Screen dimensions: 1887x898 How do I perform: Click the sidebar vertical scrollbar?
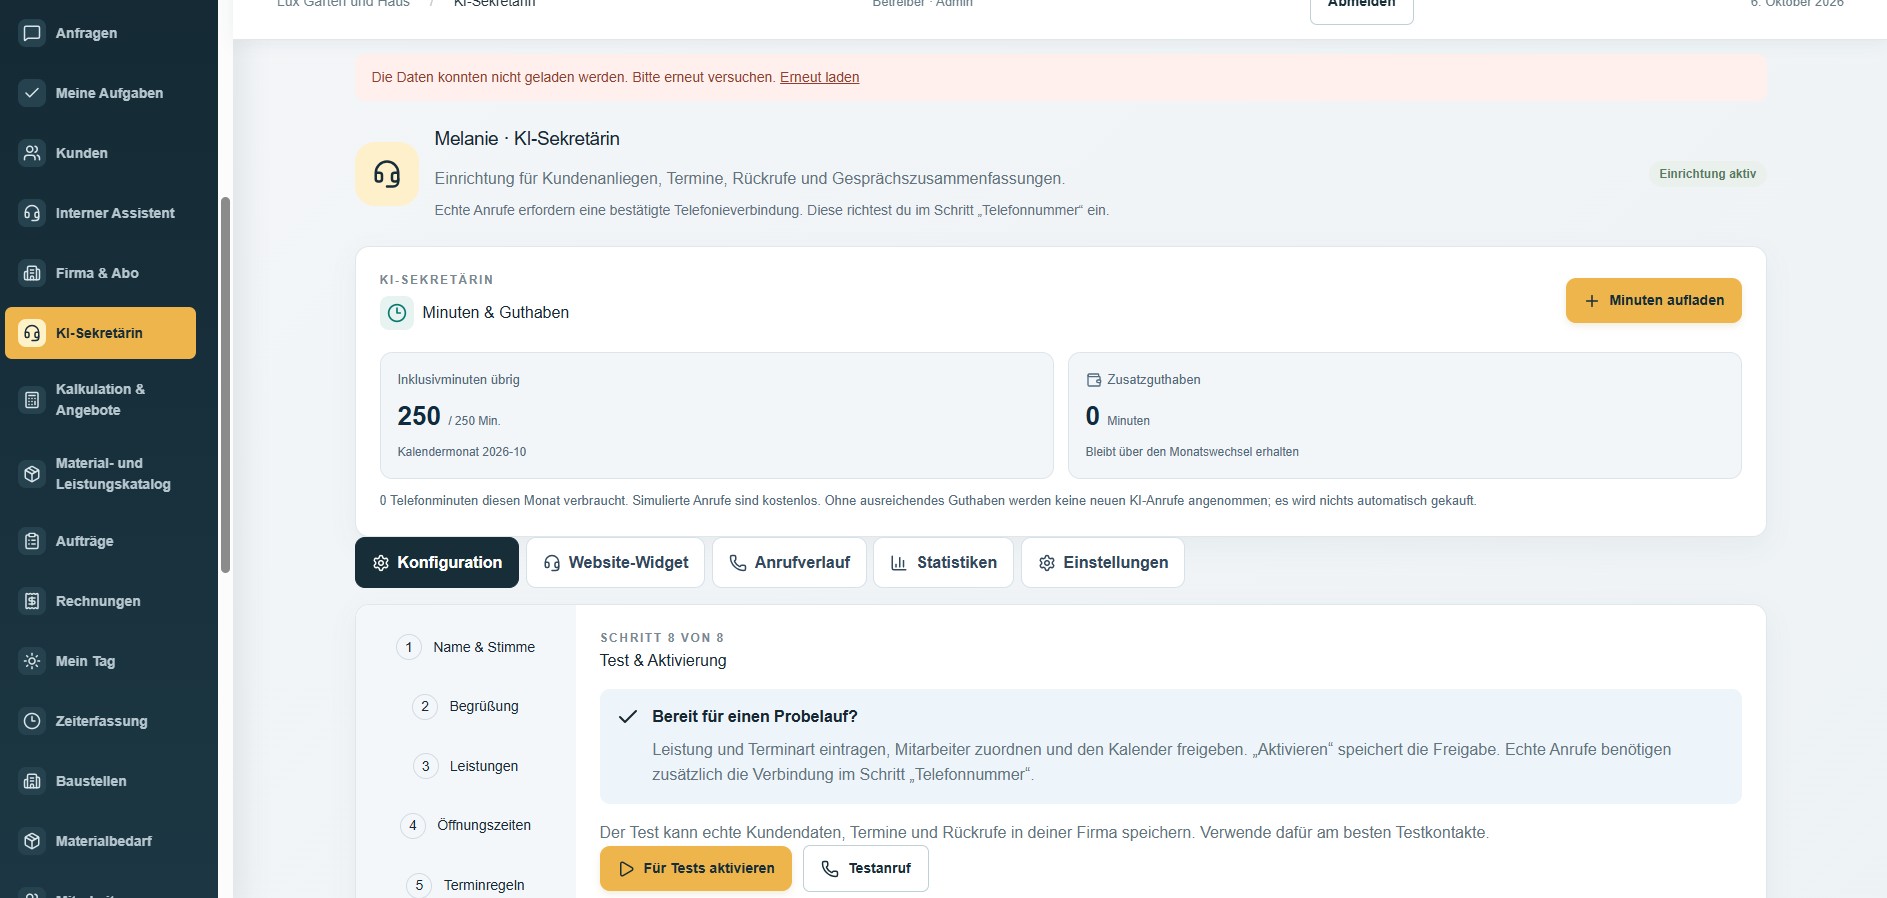click(x=225, y=385)
